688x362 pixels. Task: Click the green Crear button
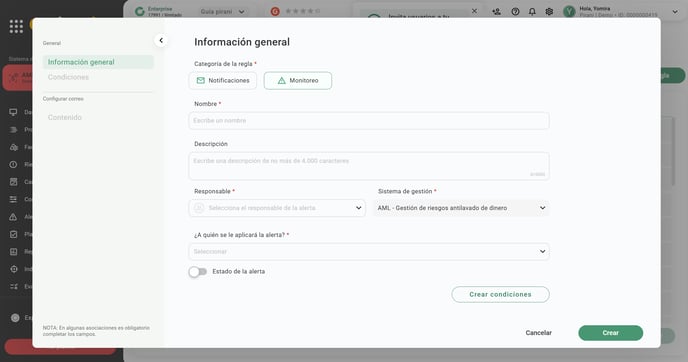(x=610, y=333)
